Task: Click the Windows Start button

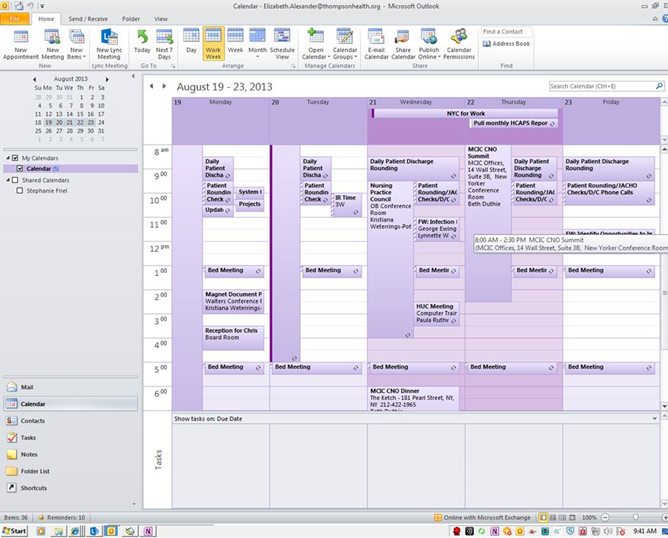Action: 14,531
